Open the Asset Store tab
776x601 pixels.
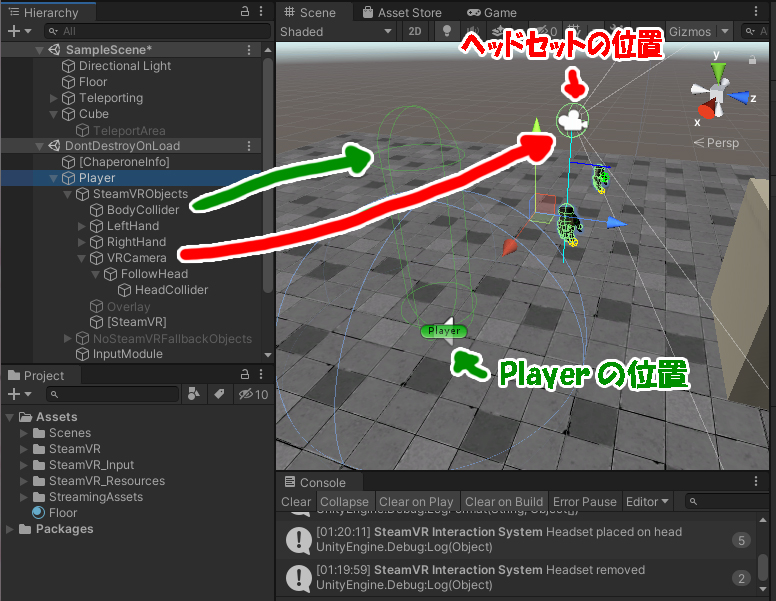[402, 12]
